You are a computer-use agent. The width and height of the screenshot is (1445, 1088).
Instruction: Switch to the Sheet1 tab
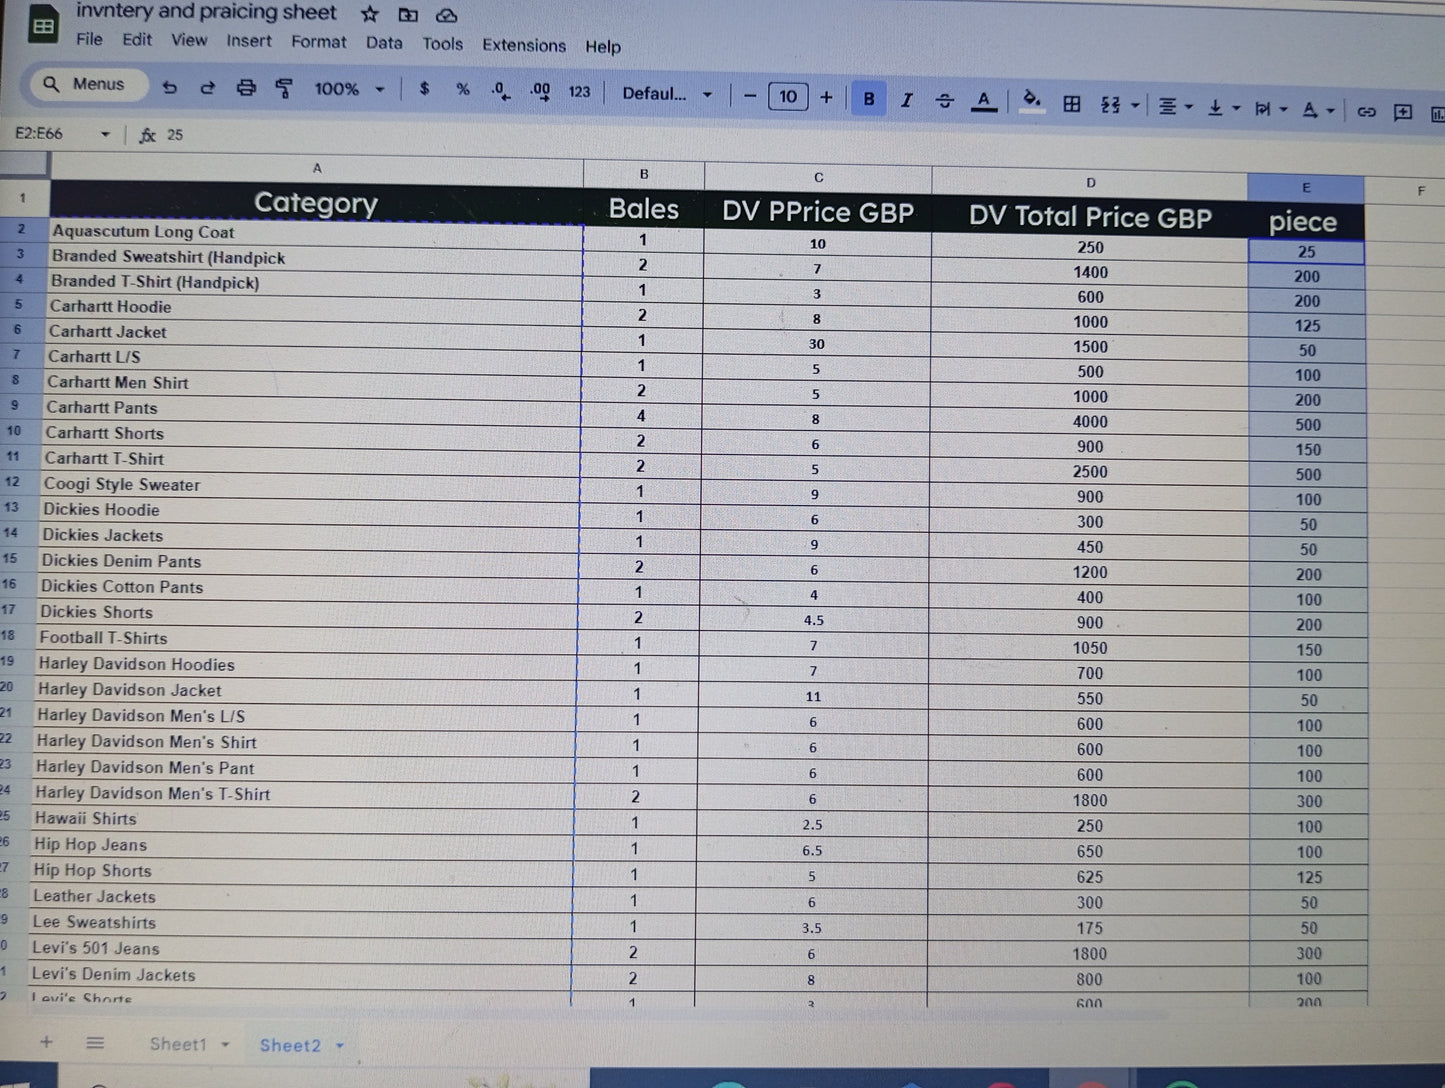[178, 1044]
